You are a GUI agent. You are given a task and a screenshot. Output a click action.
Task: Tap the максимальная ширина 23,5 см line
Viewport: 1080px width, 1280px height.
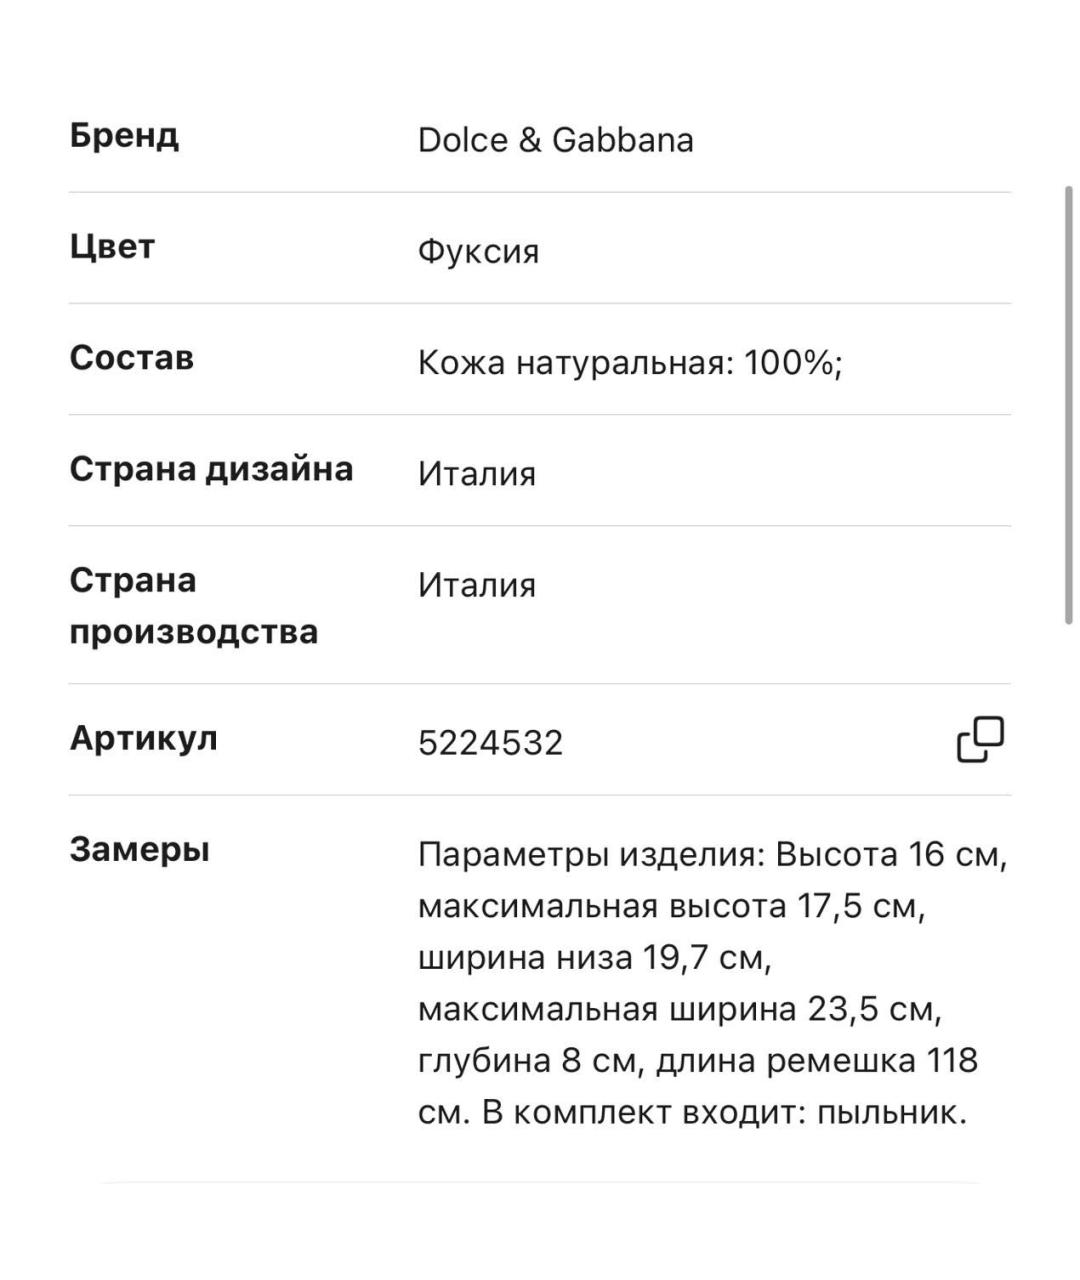tap(679, 1009)
